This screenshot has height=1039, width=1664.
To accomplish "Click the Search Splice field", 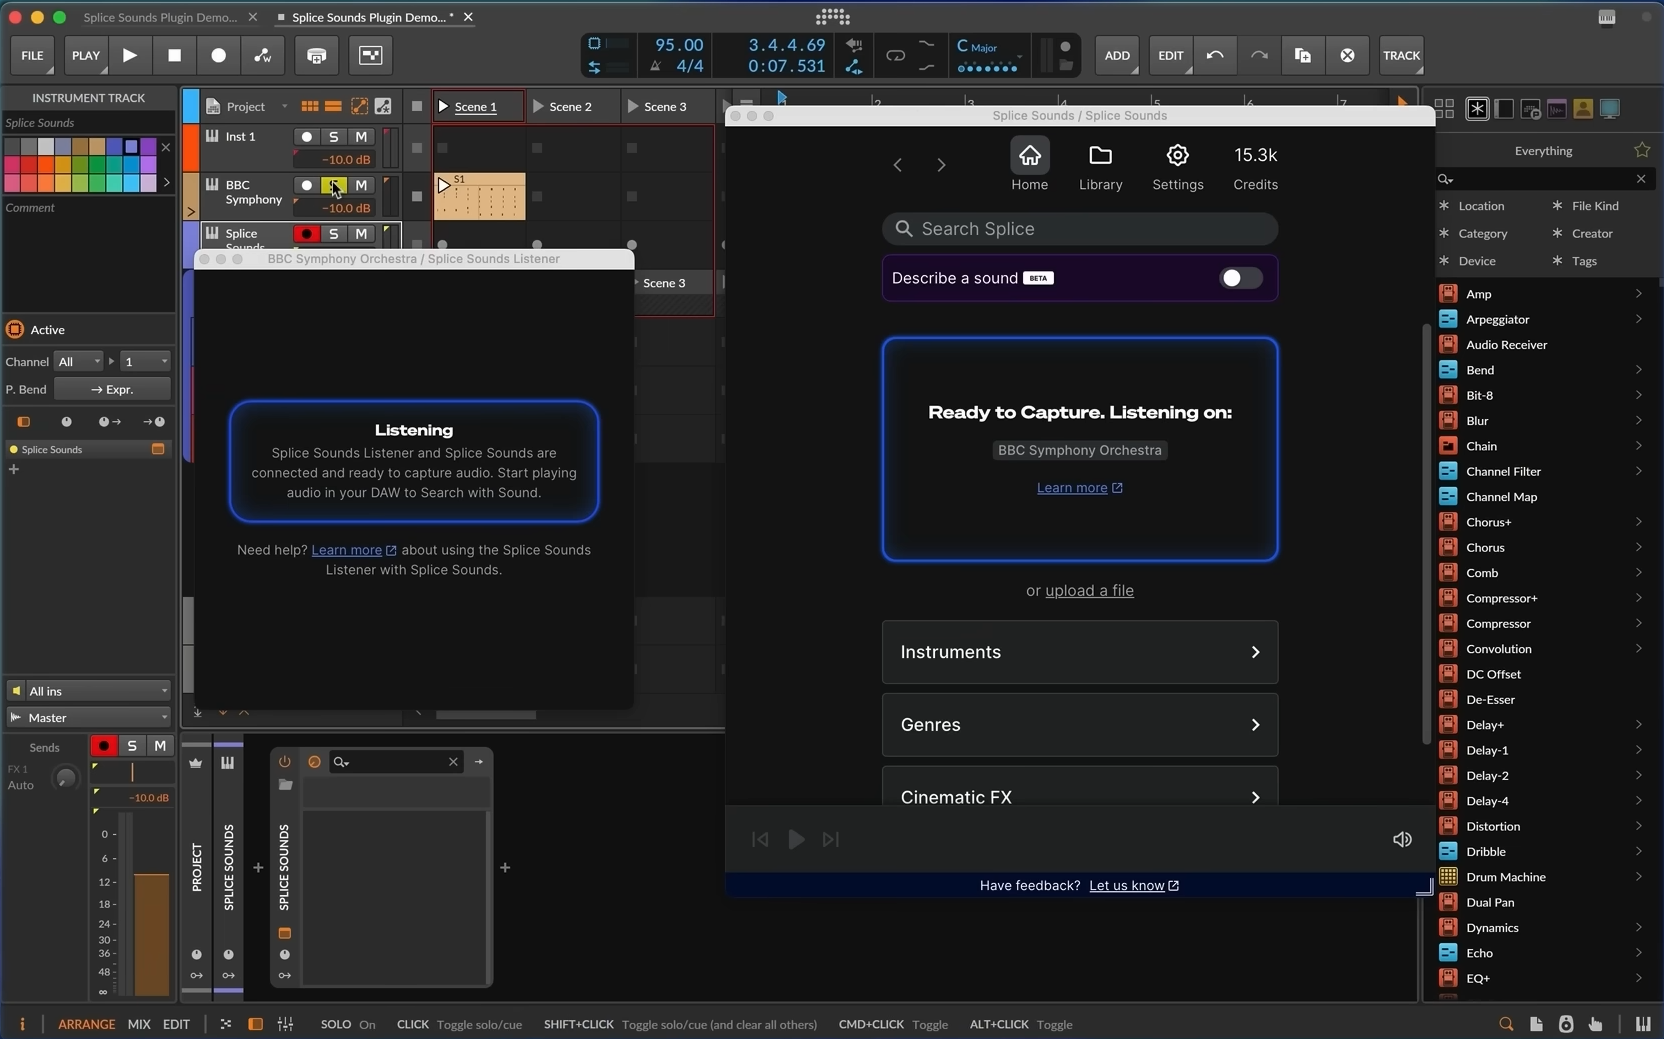I will pos(1080,229).
